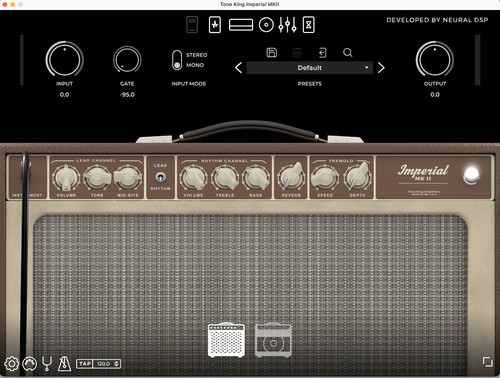Click the window resize icon
Screen dimensions: 500x378
[x=488, y=362]
